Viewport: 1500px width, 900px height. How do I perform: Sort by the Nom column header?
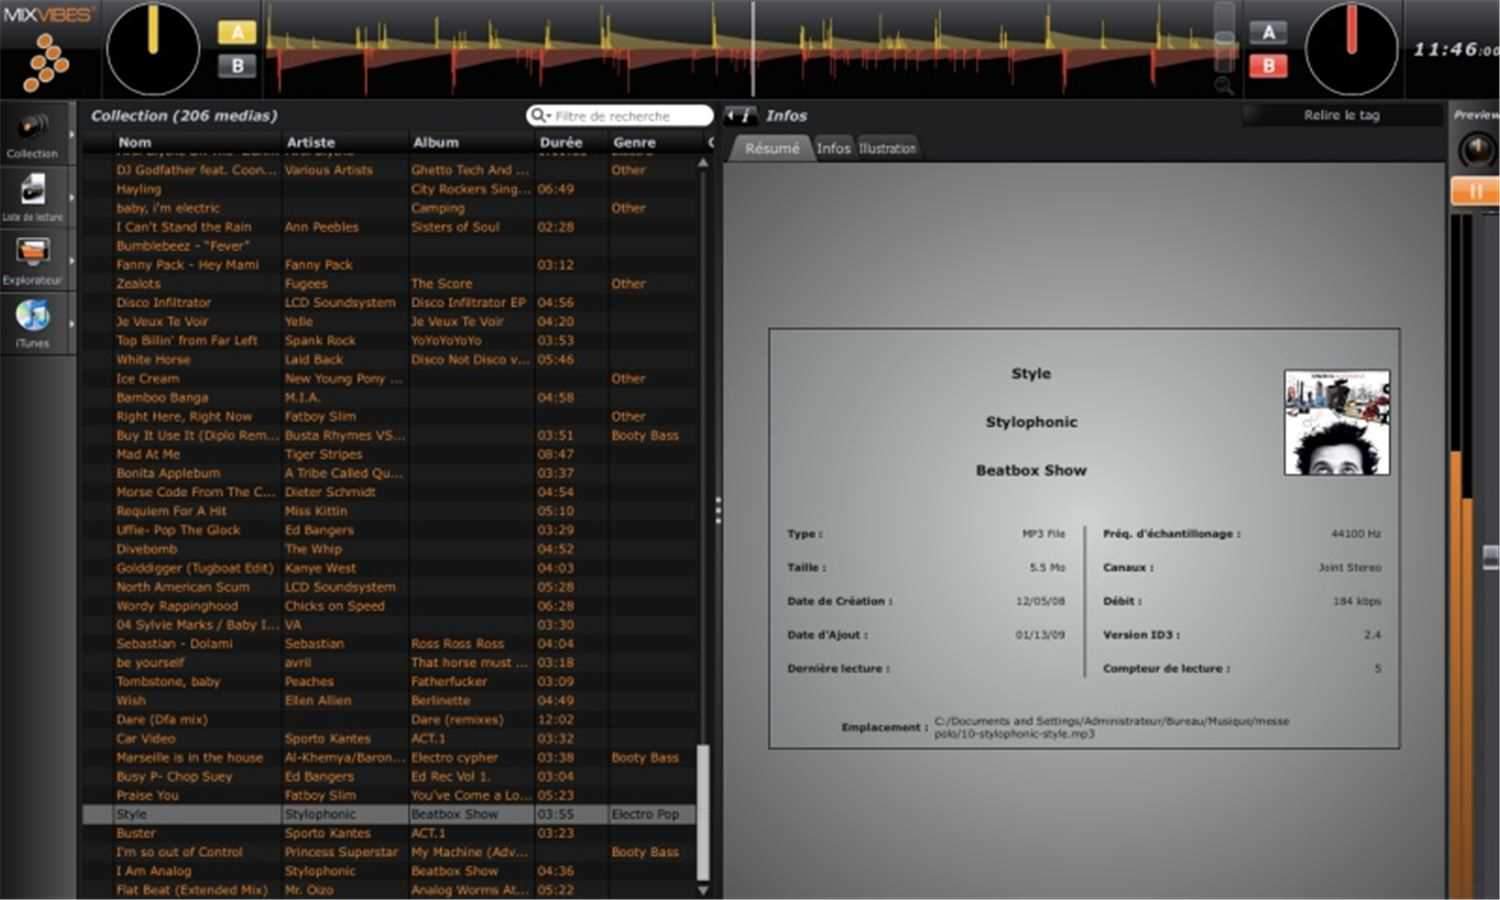coord(135,142)
